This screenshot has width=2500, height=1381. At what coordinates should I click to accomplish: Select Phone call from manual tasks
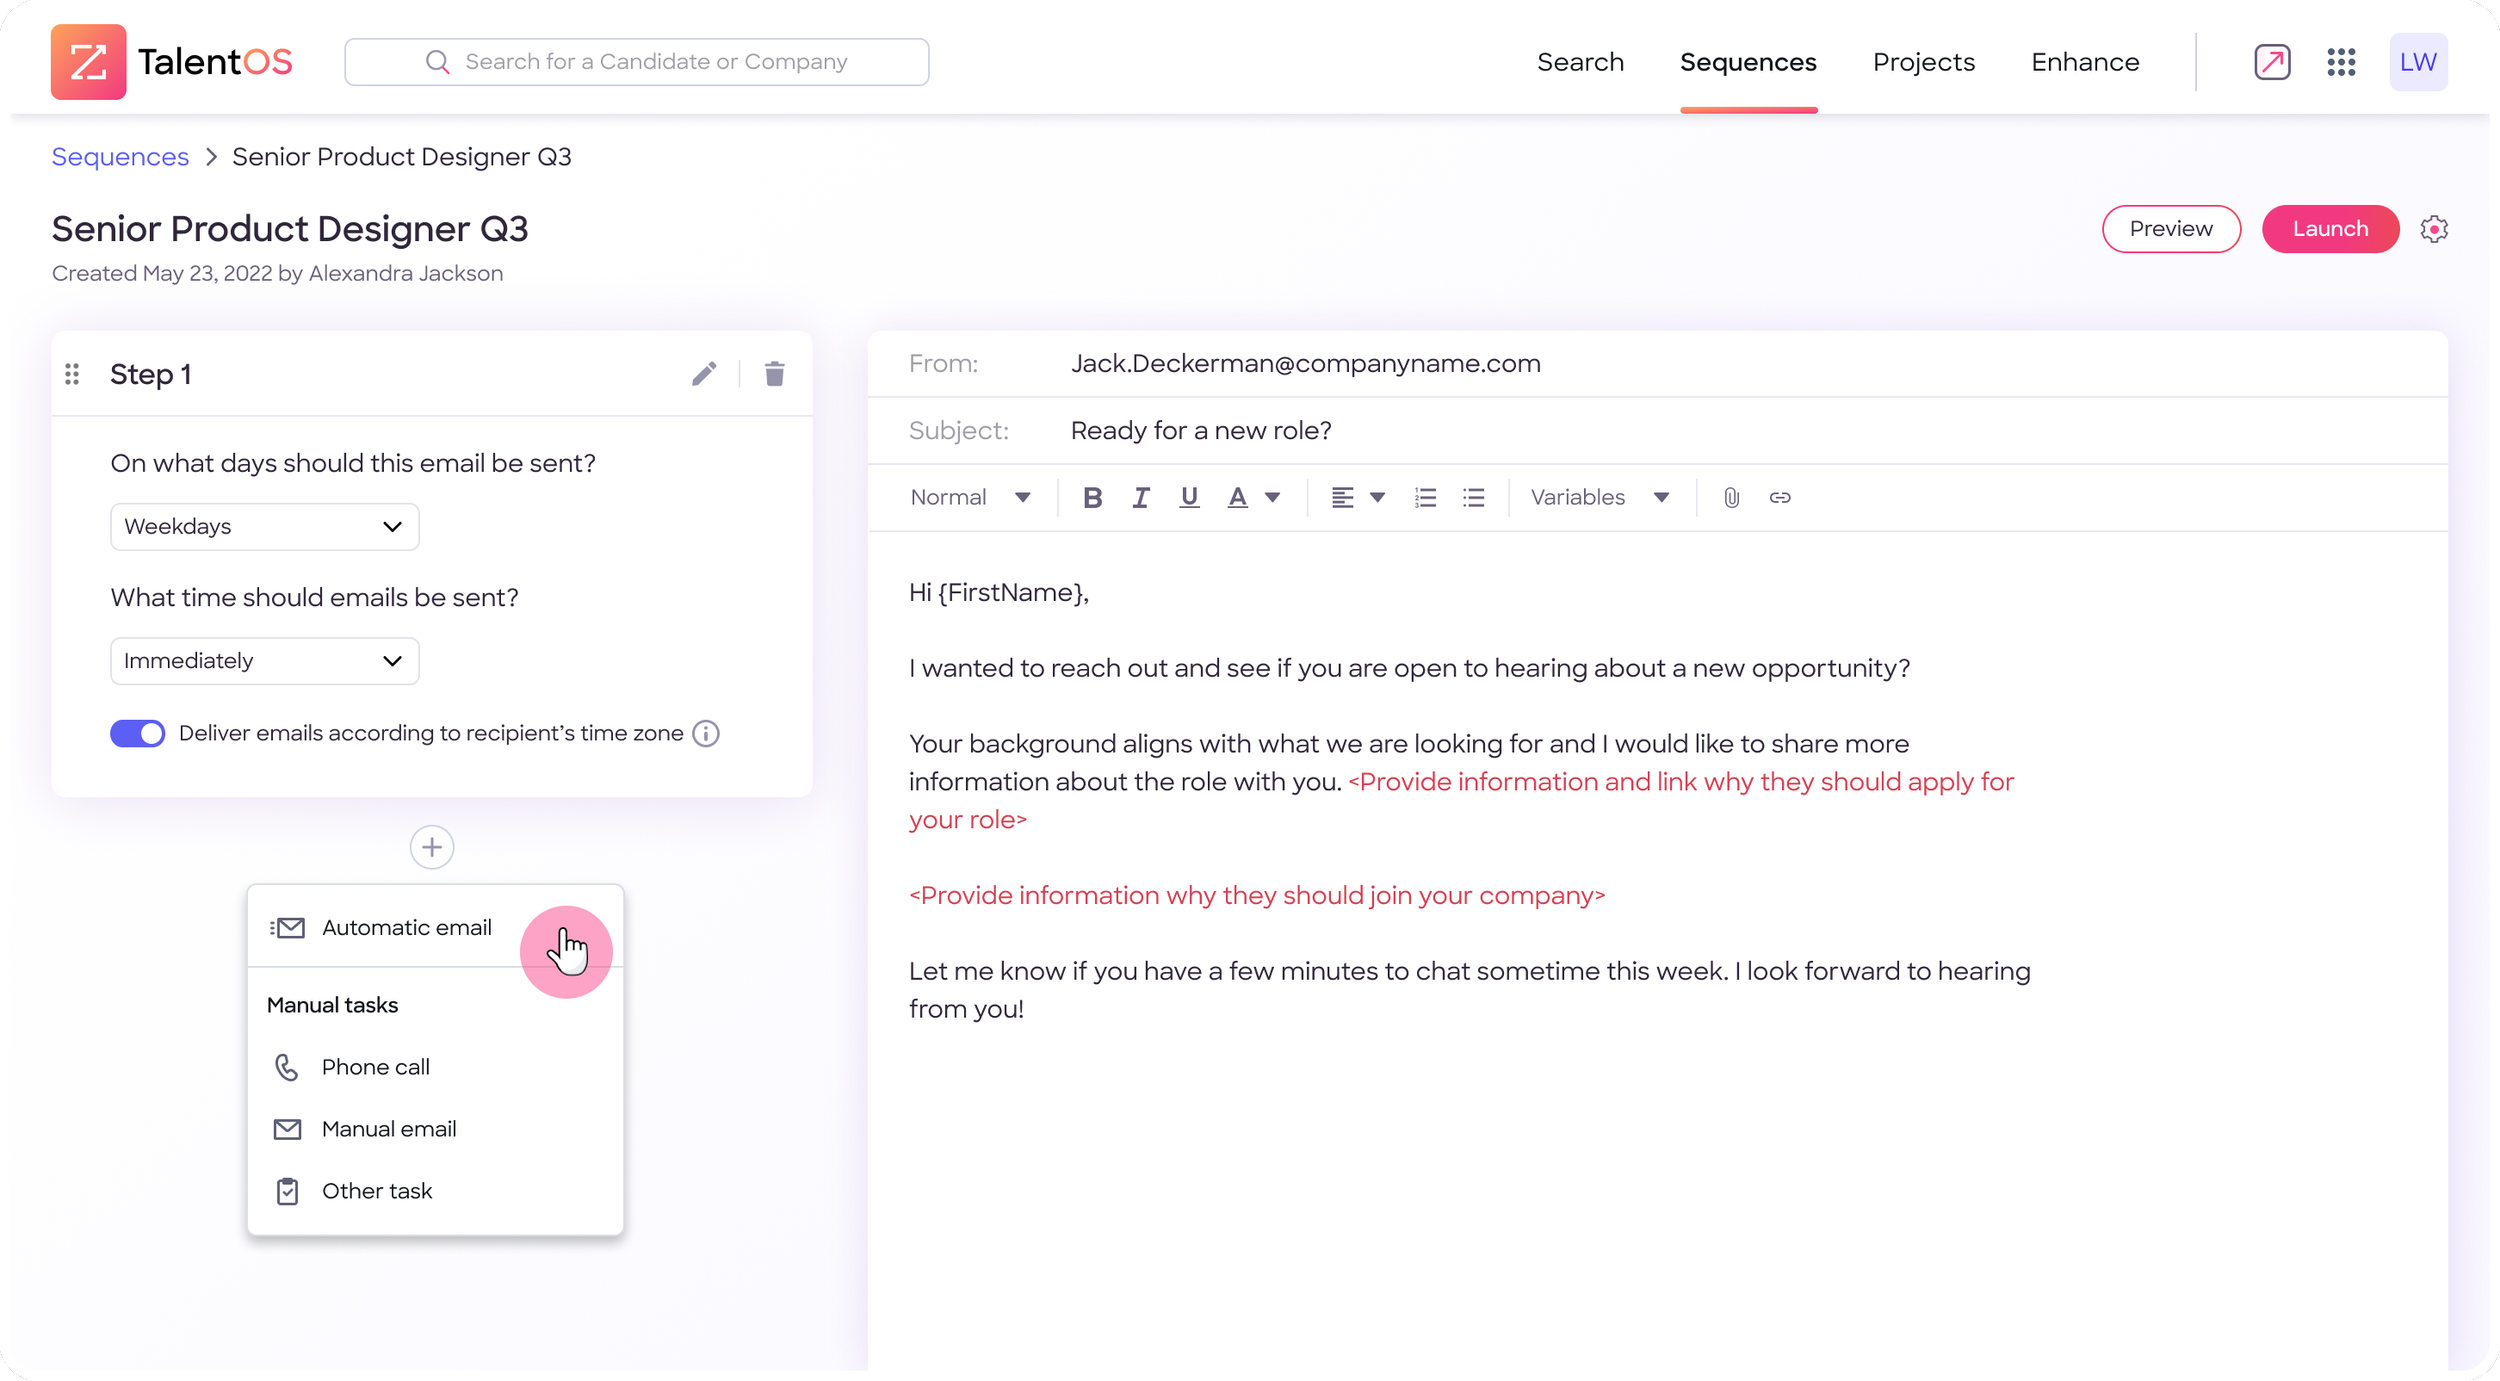375,1067
